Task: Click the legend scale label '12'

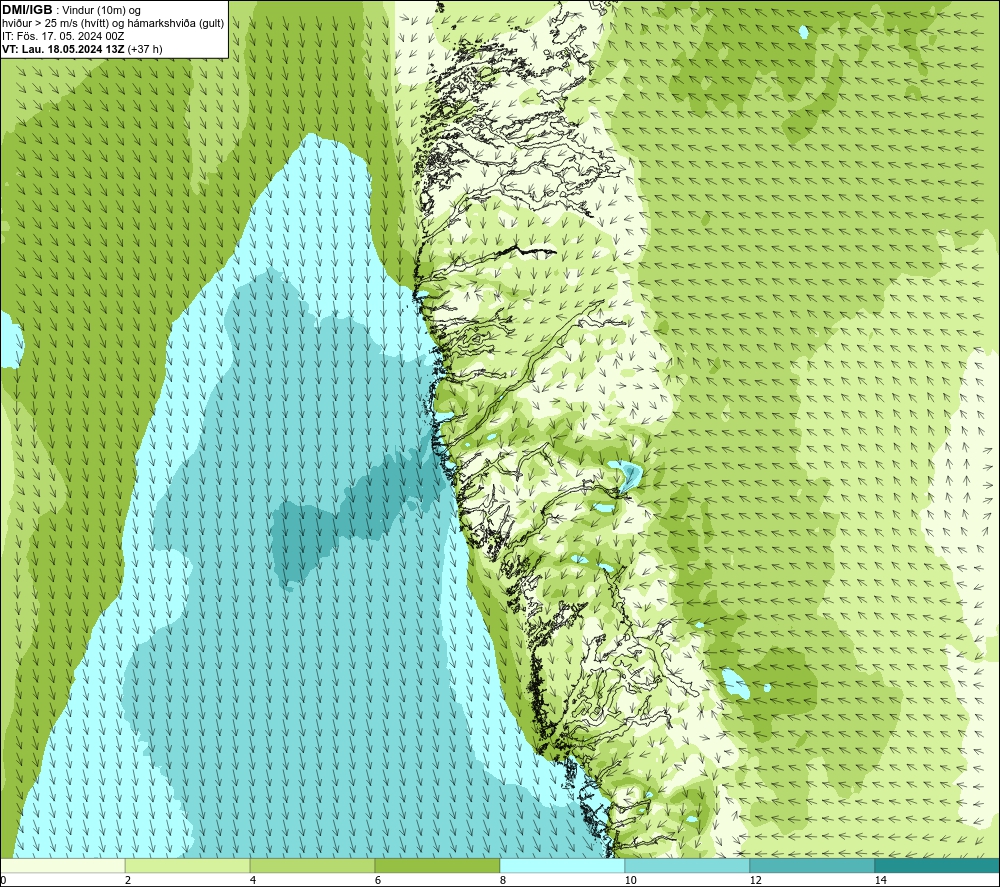Action: tap(756, 880)
